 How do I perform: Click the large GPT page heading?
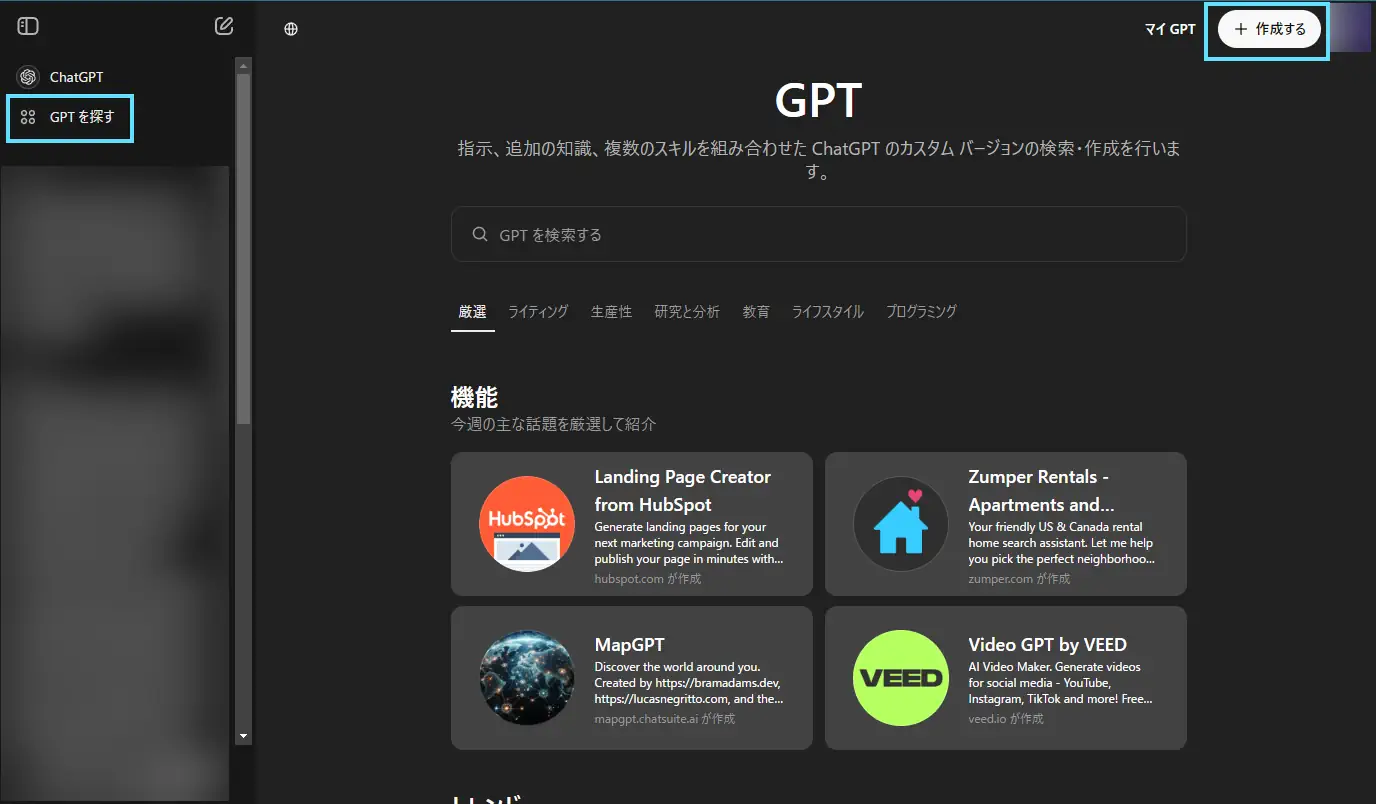tap(818, 100)
